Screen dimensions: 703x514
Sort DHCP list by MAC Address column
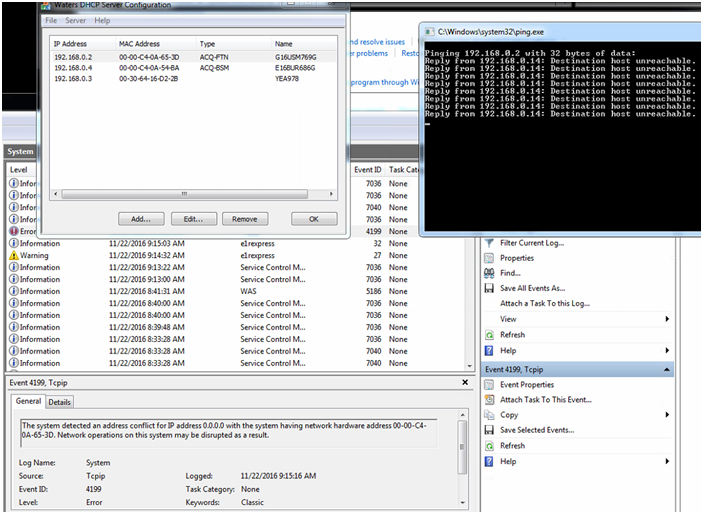pyautogui.click(x=156, y=44)
